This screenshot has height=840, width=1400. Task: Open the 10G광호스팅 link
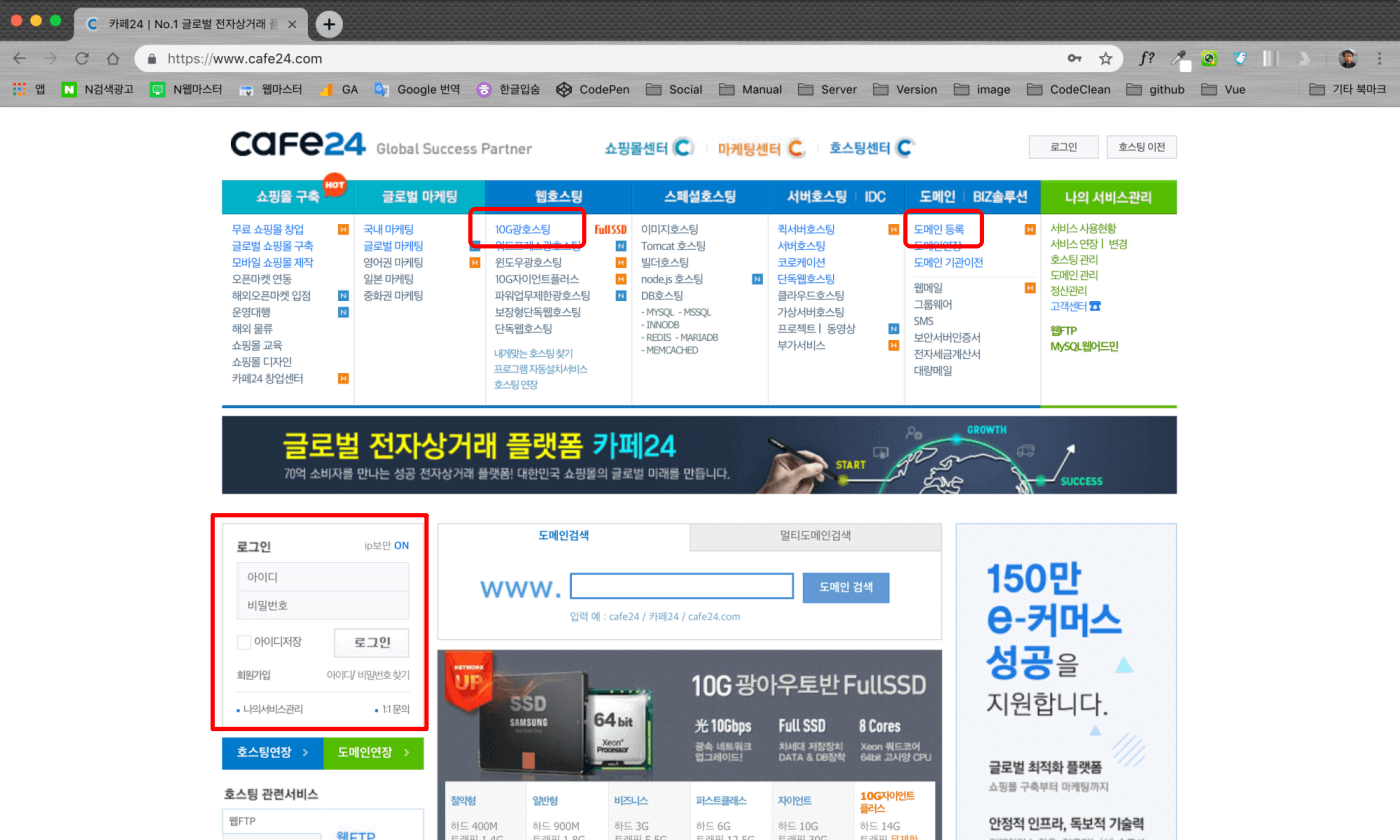click(x=523, y=229)
